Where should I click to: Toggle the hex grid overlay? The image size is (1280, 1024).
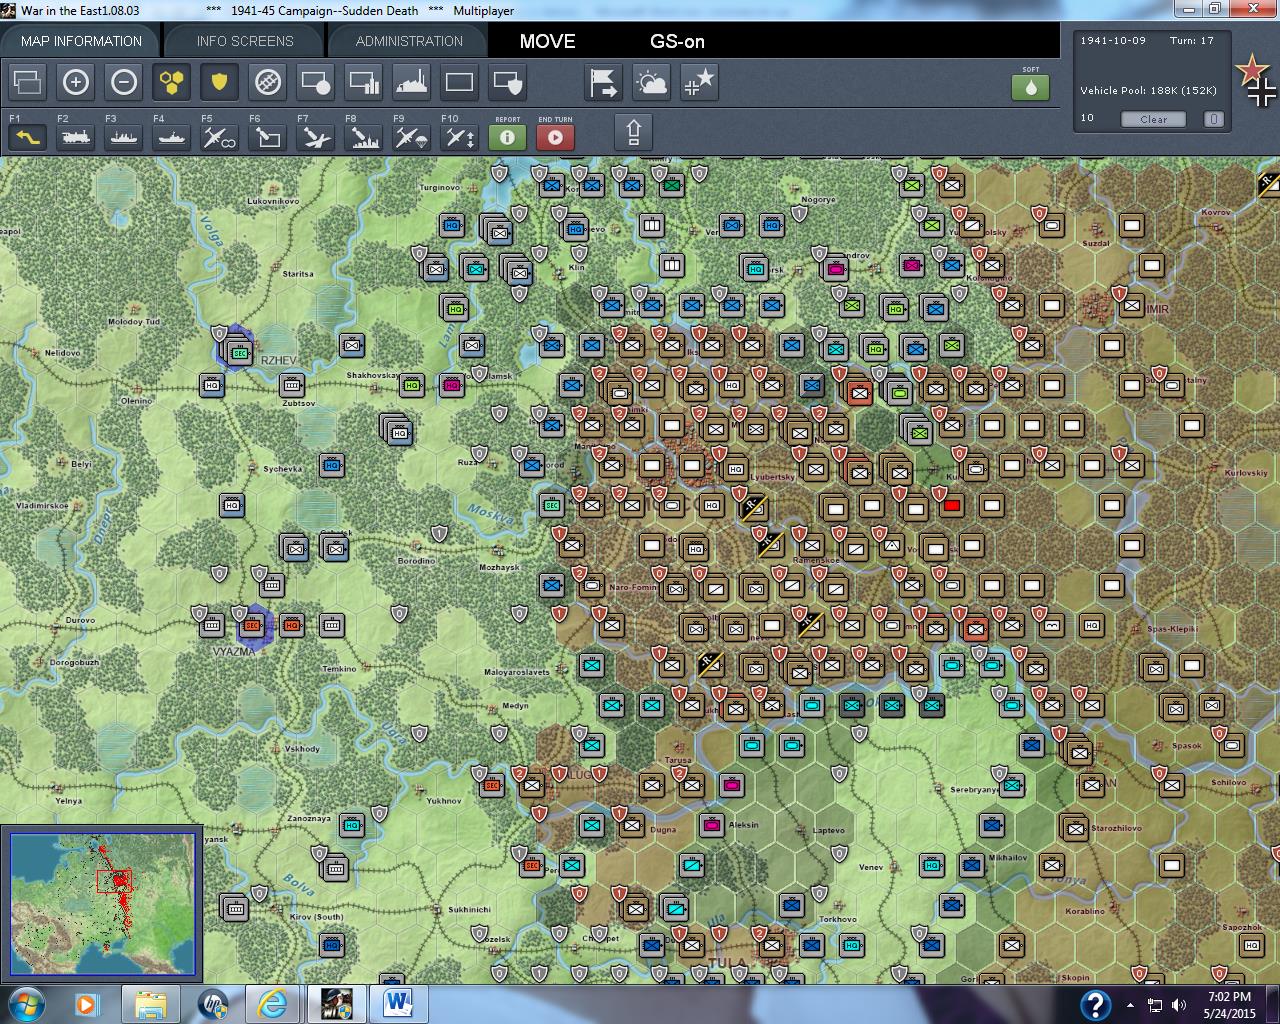tap(171, 82)
